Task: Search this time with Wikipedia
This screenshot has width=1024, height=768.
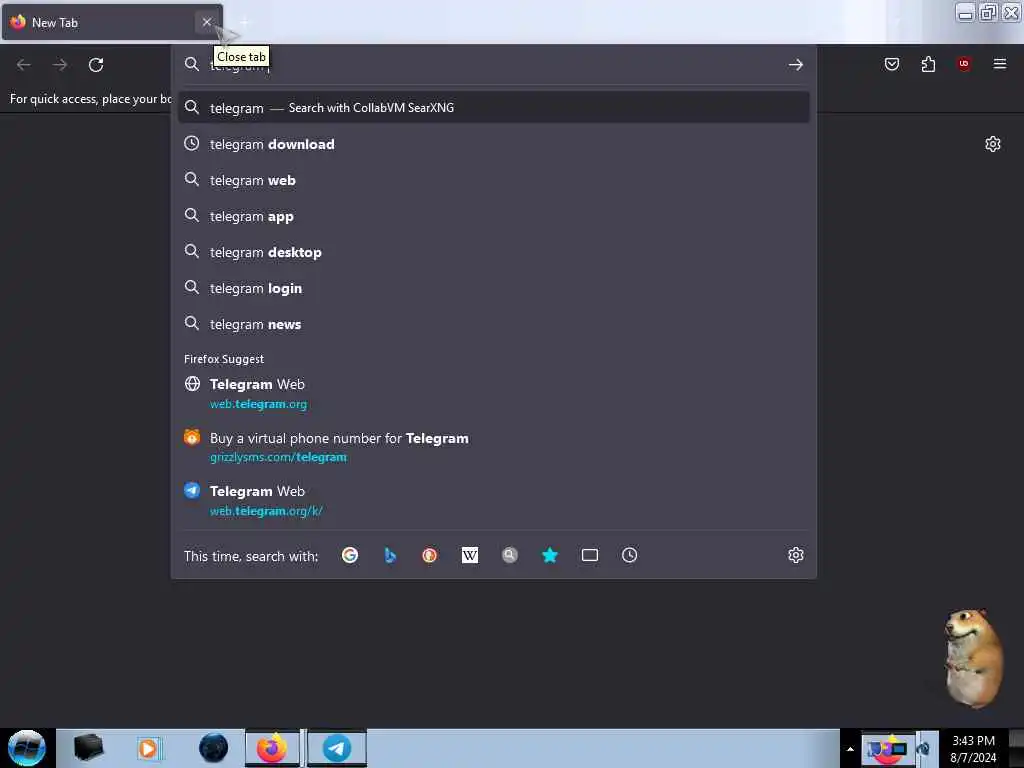Action: [470, 555]
